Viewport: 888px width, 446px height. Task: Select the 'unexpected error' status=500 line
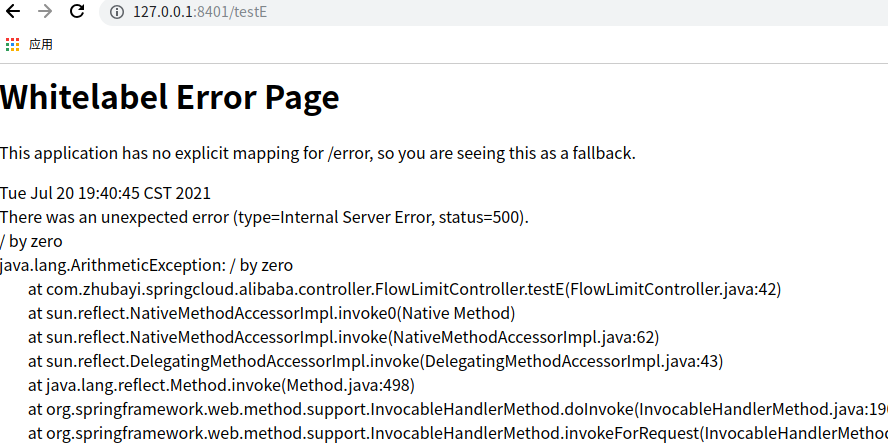[x=264, y=217]
